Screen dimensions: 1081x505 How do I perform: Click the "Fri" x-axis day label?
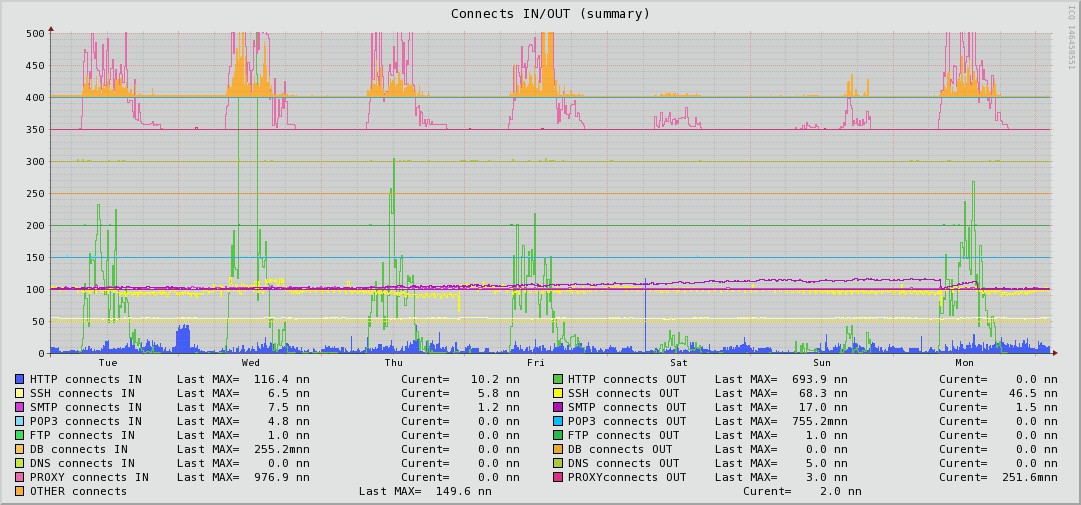coord(536,363)
